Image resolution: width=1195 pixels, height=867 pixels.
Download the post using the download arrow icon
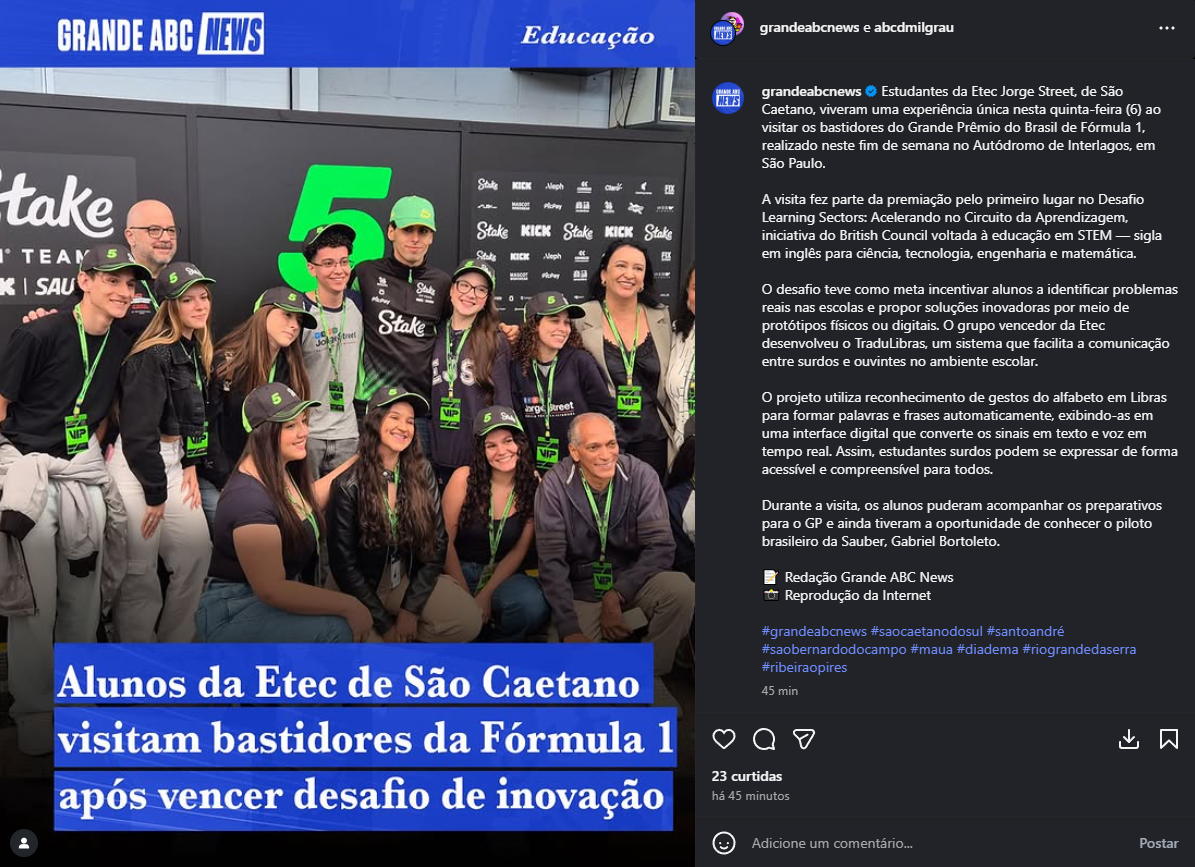(x=1129, y=739)
